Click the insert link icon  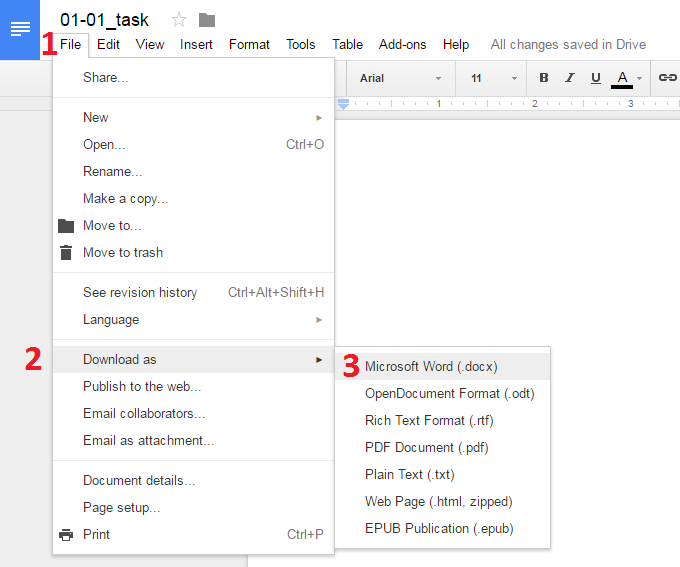coord(667,78)
